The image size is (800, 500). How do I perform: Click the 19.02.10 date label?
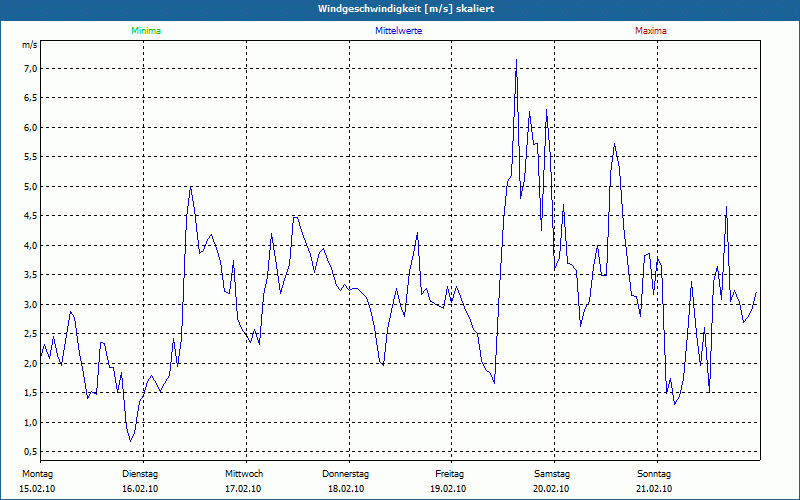point(448,489)
